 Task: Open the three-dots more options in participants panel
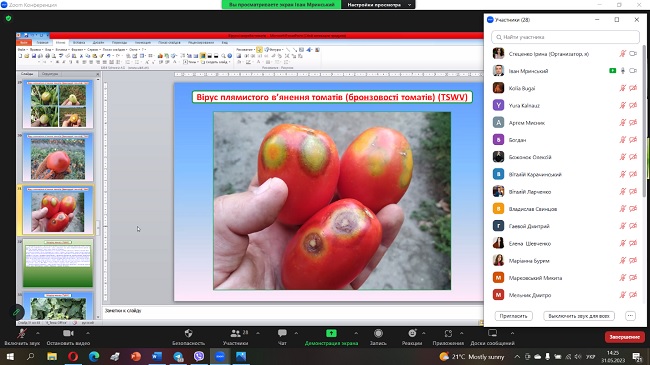pyautogui.click(x=630, y=316)
